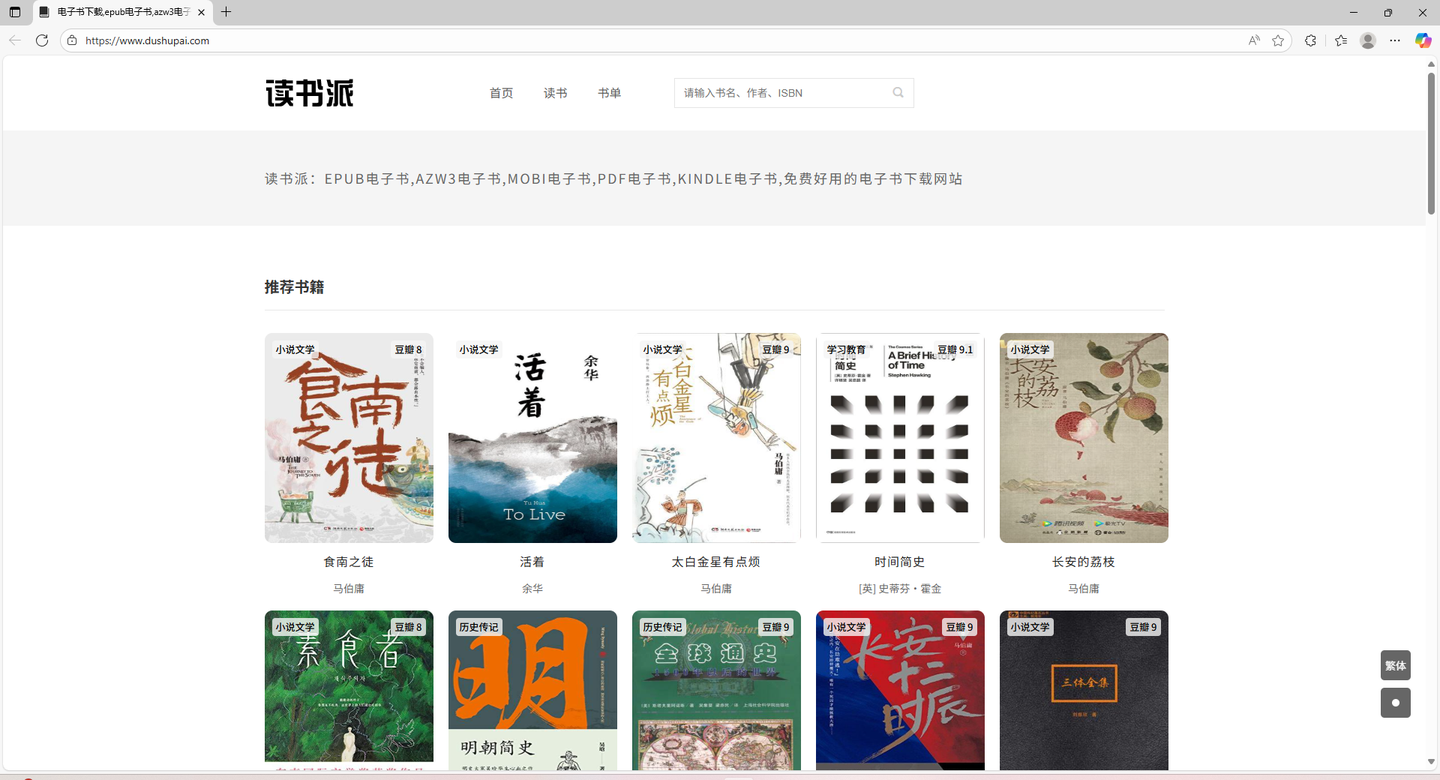This screenshot has width=1440, height=780.
Task: Click the 推荐书籍 section heading
Action: pyautogui.click(x=294, y=287)
